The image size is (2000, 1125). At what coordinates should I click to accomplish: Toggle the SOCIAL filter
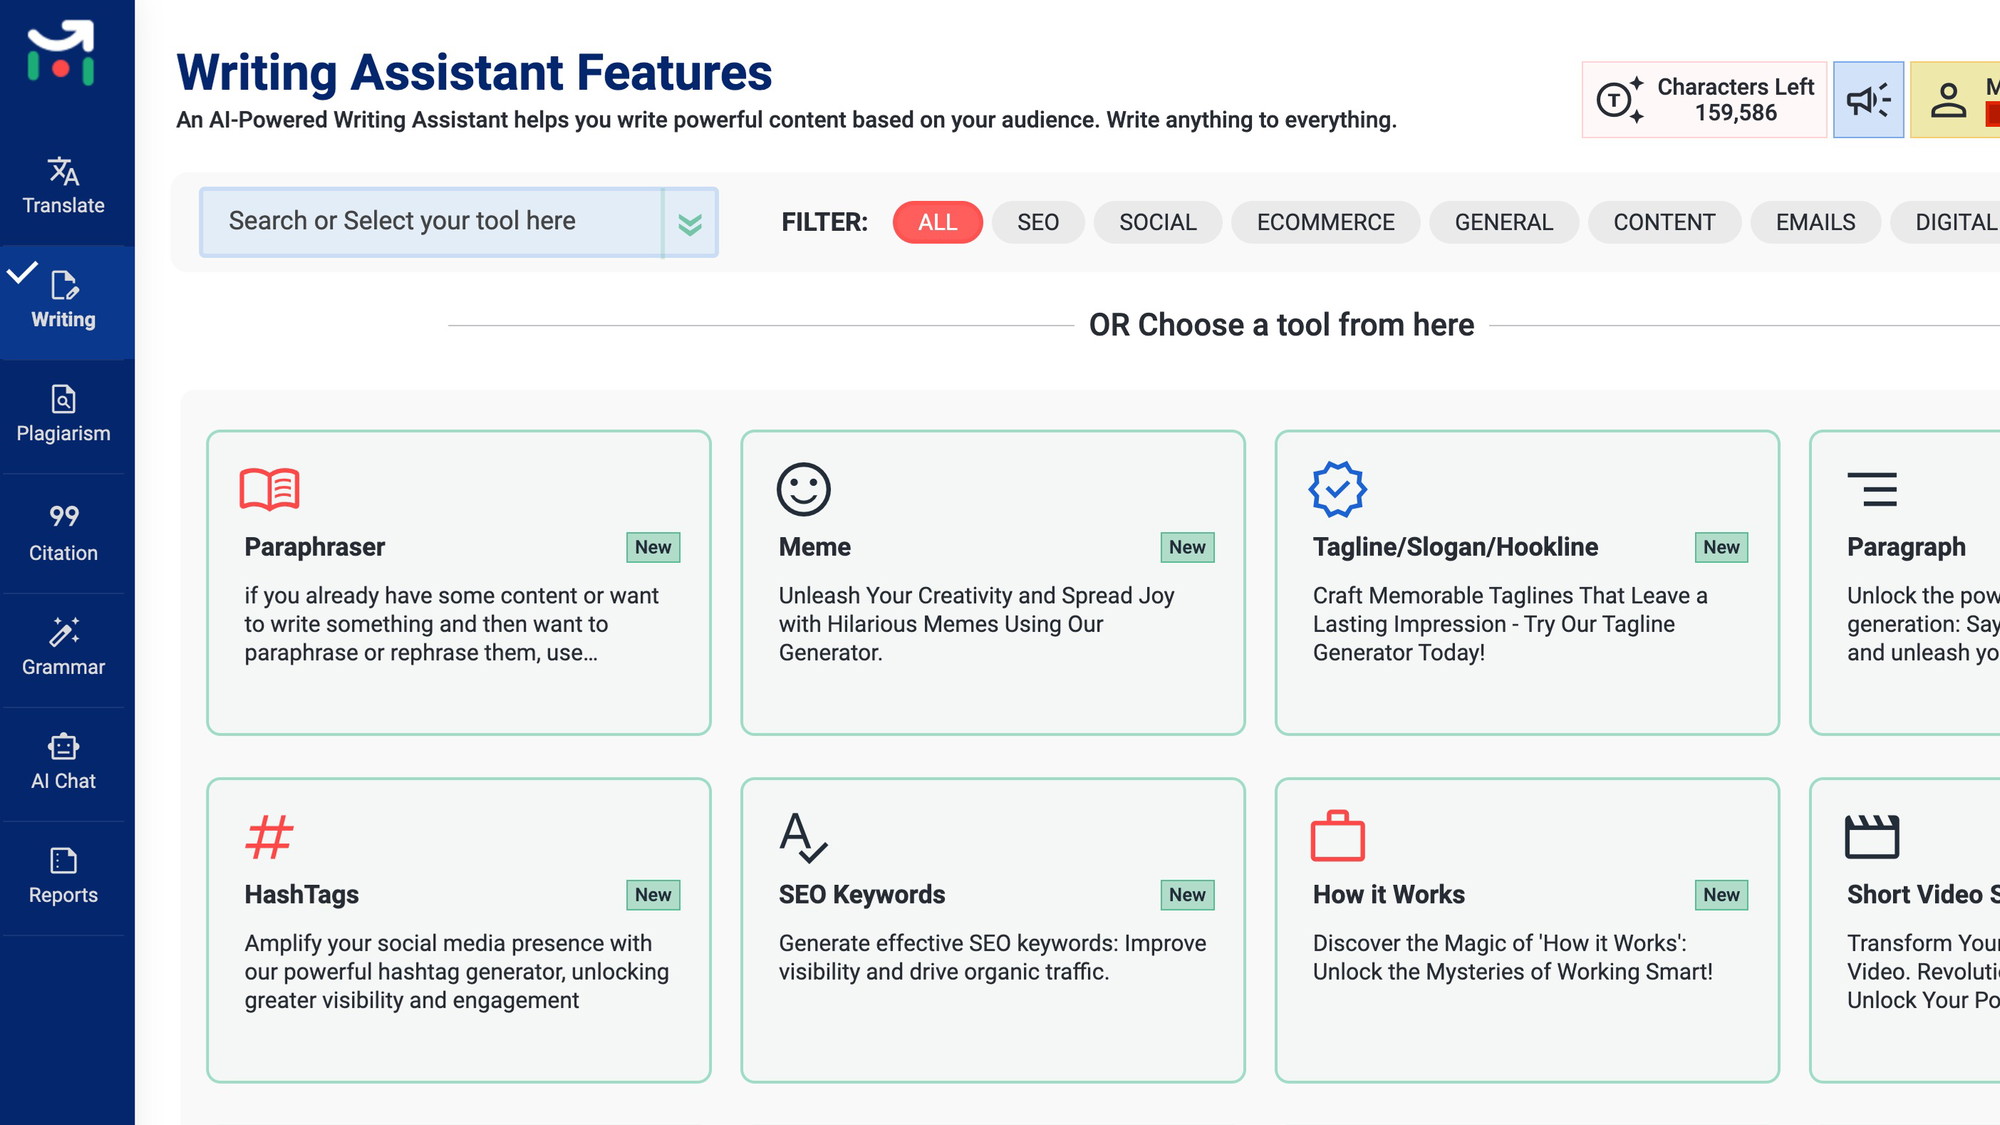1157,222
